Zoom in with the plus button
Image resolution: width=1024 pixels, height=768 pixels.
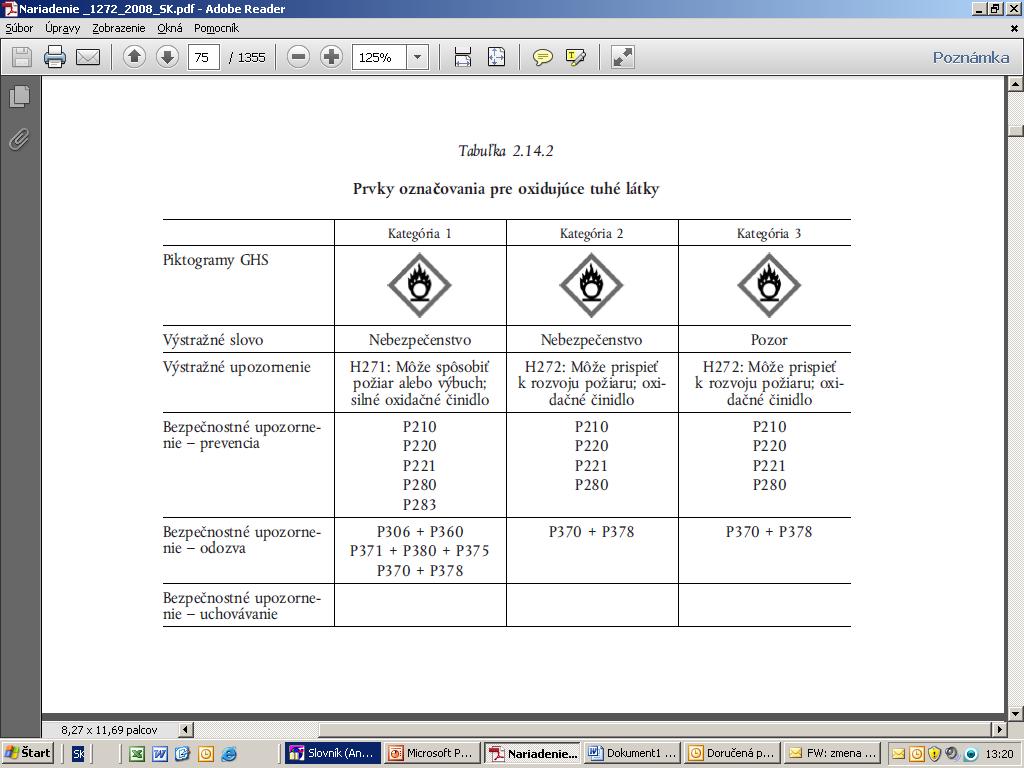(x=331, y=57)
